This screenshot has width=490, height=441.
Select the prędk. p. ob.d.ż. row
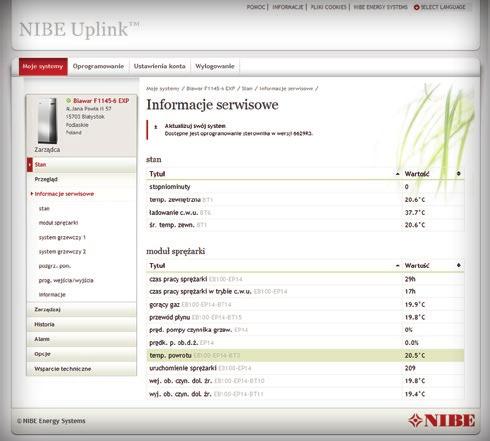(305, 342)
